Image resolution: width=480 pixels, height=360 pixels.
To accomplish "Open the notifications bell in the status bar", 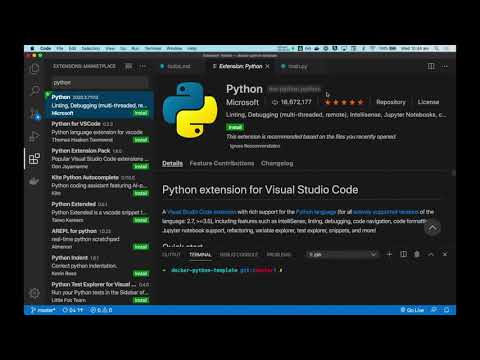I will tap(446, 310).
